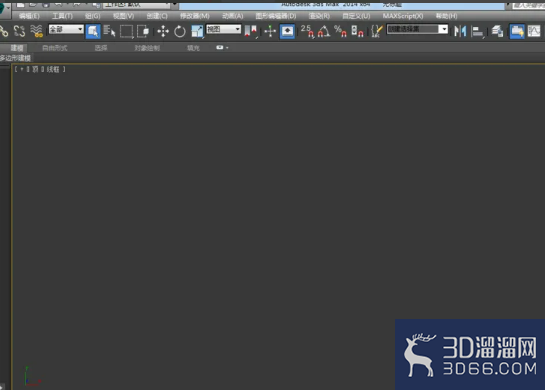The height and width of the screenshot is (390, 545).
Task: Click the Mirror tool icon
Action: click(460, 31)
